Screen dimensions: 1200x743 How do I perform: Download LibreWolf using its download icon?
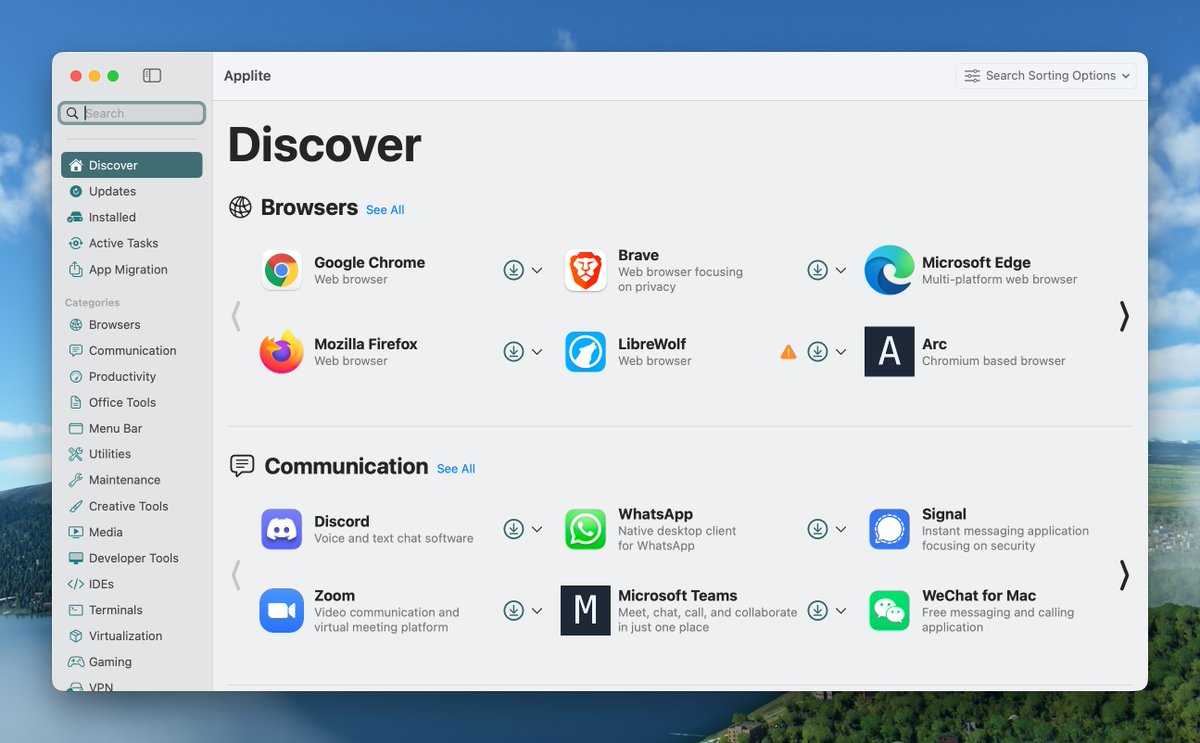coord(818,352)
